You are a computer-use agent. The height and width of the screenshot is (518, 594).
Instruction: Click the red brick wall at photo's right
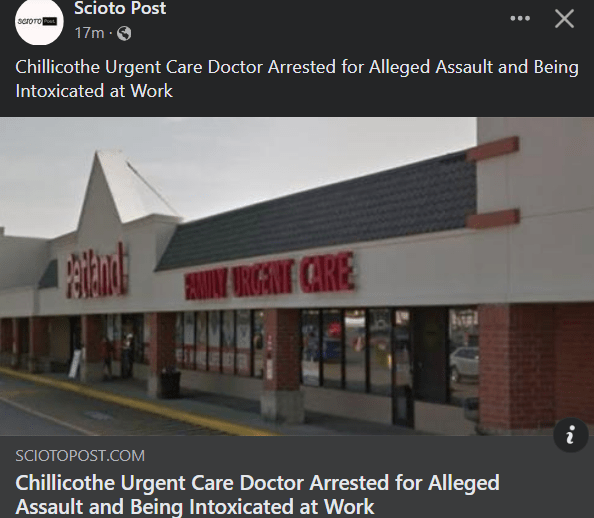point(536,368)
